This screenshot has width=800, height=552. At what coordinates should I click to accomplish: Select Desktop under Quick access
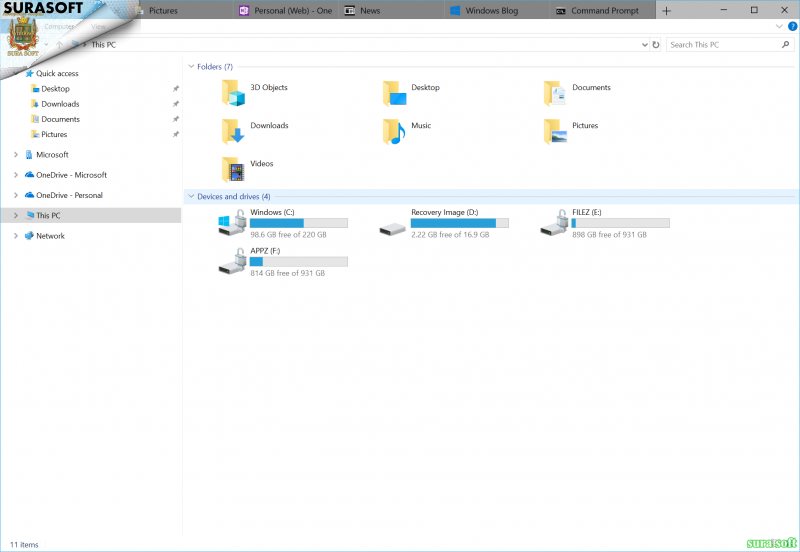[x=55, y=89]
